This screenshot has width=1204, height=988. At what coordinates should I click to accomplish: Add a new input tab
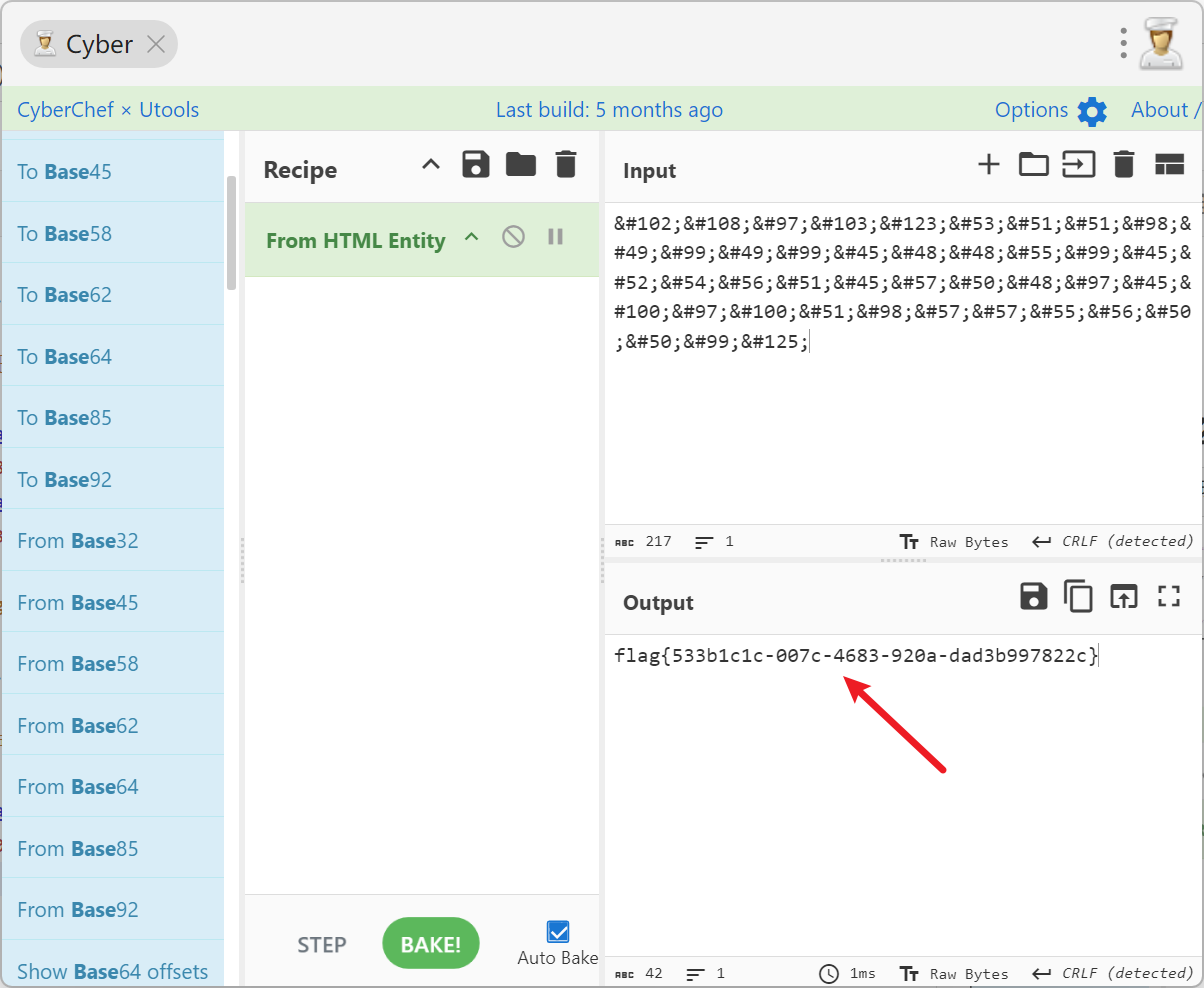click(988, 165)
